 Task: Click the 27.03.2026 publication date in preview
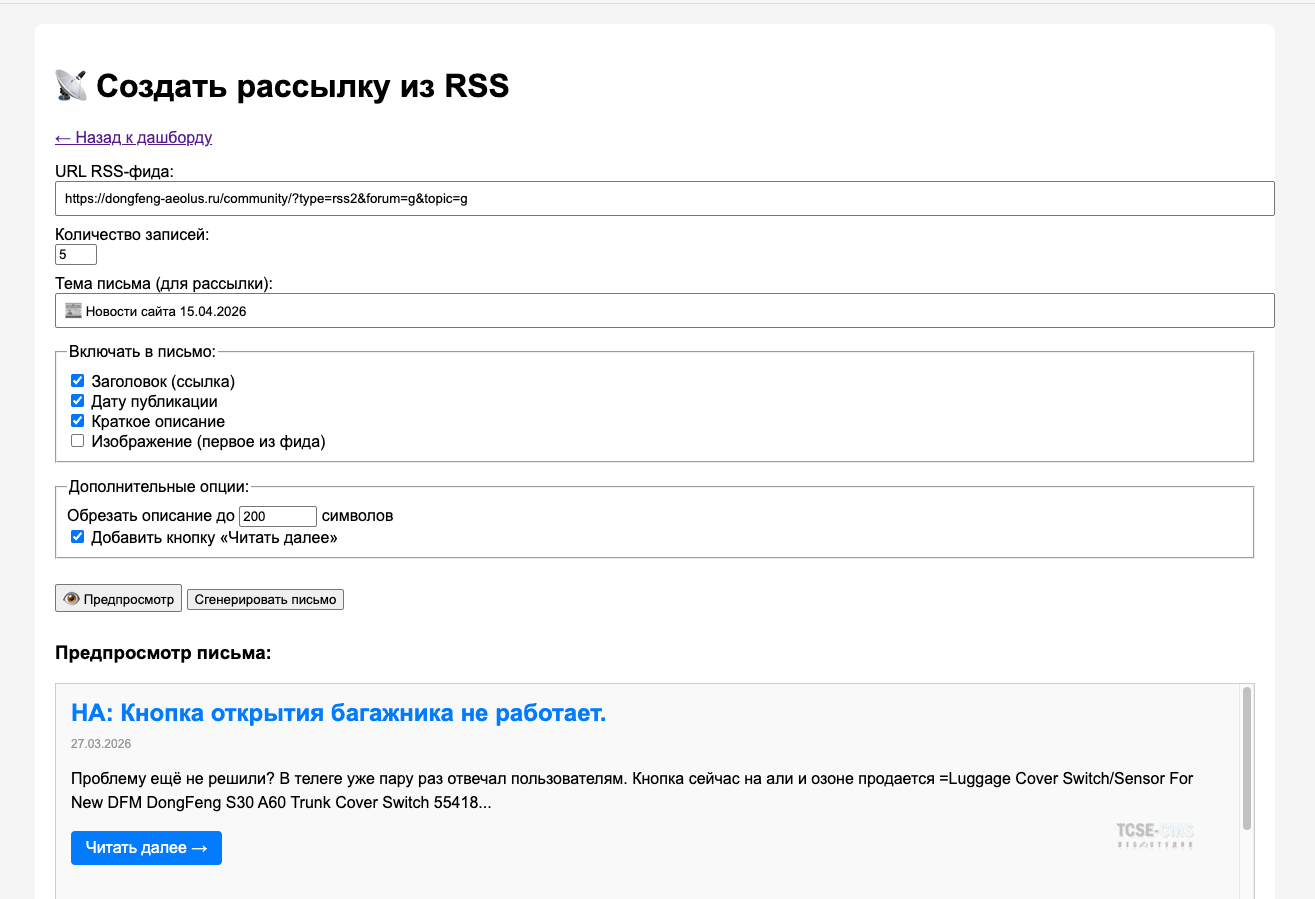(101, 744)
